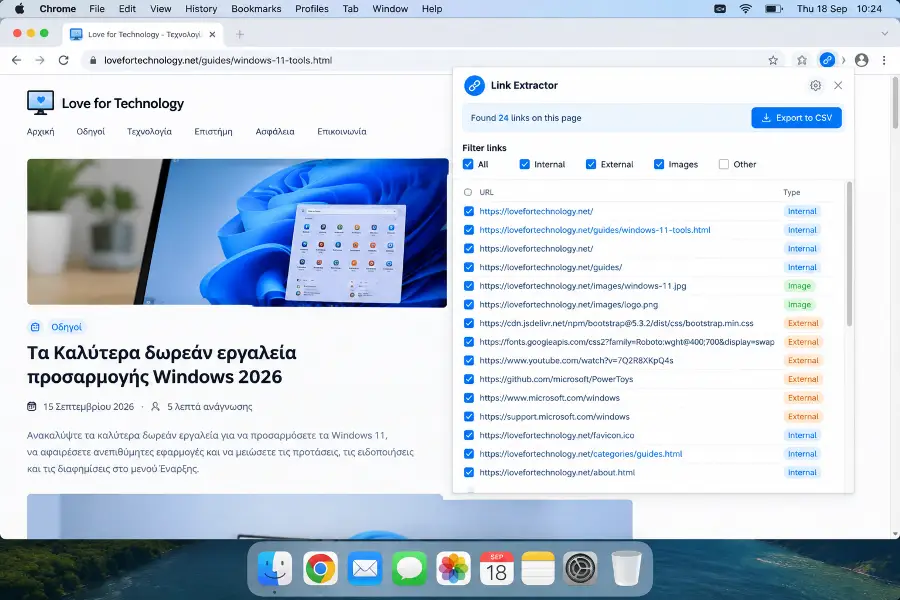This screenshot has height=600, width=900.
Task: Uncheck the Images filter checkbox
Action: (x=659, y=164)
